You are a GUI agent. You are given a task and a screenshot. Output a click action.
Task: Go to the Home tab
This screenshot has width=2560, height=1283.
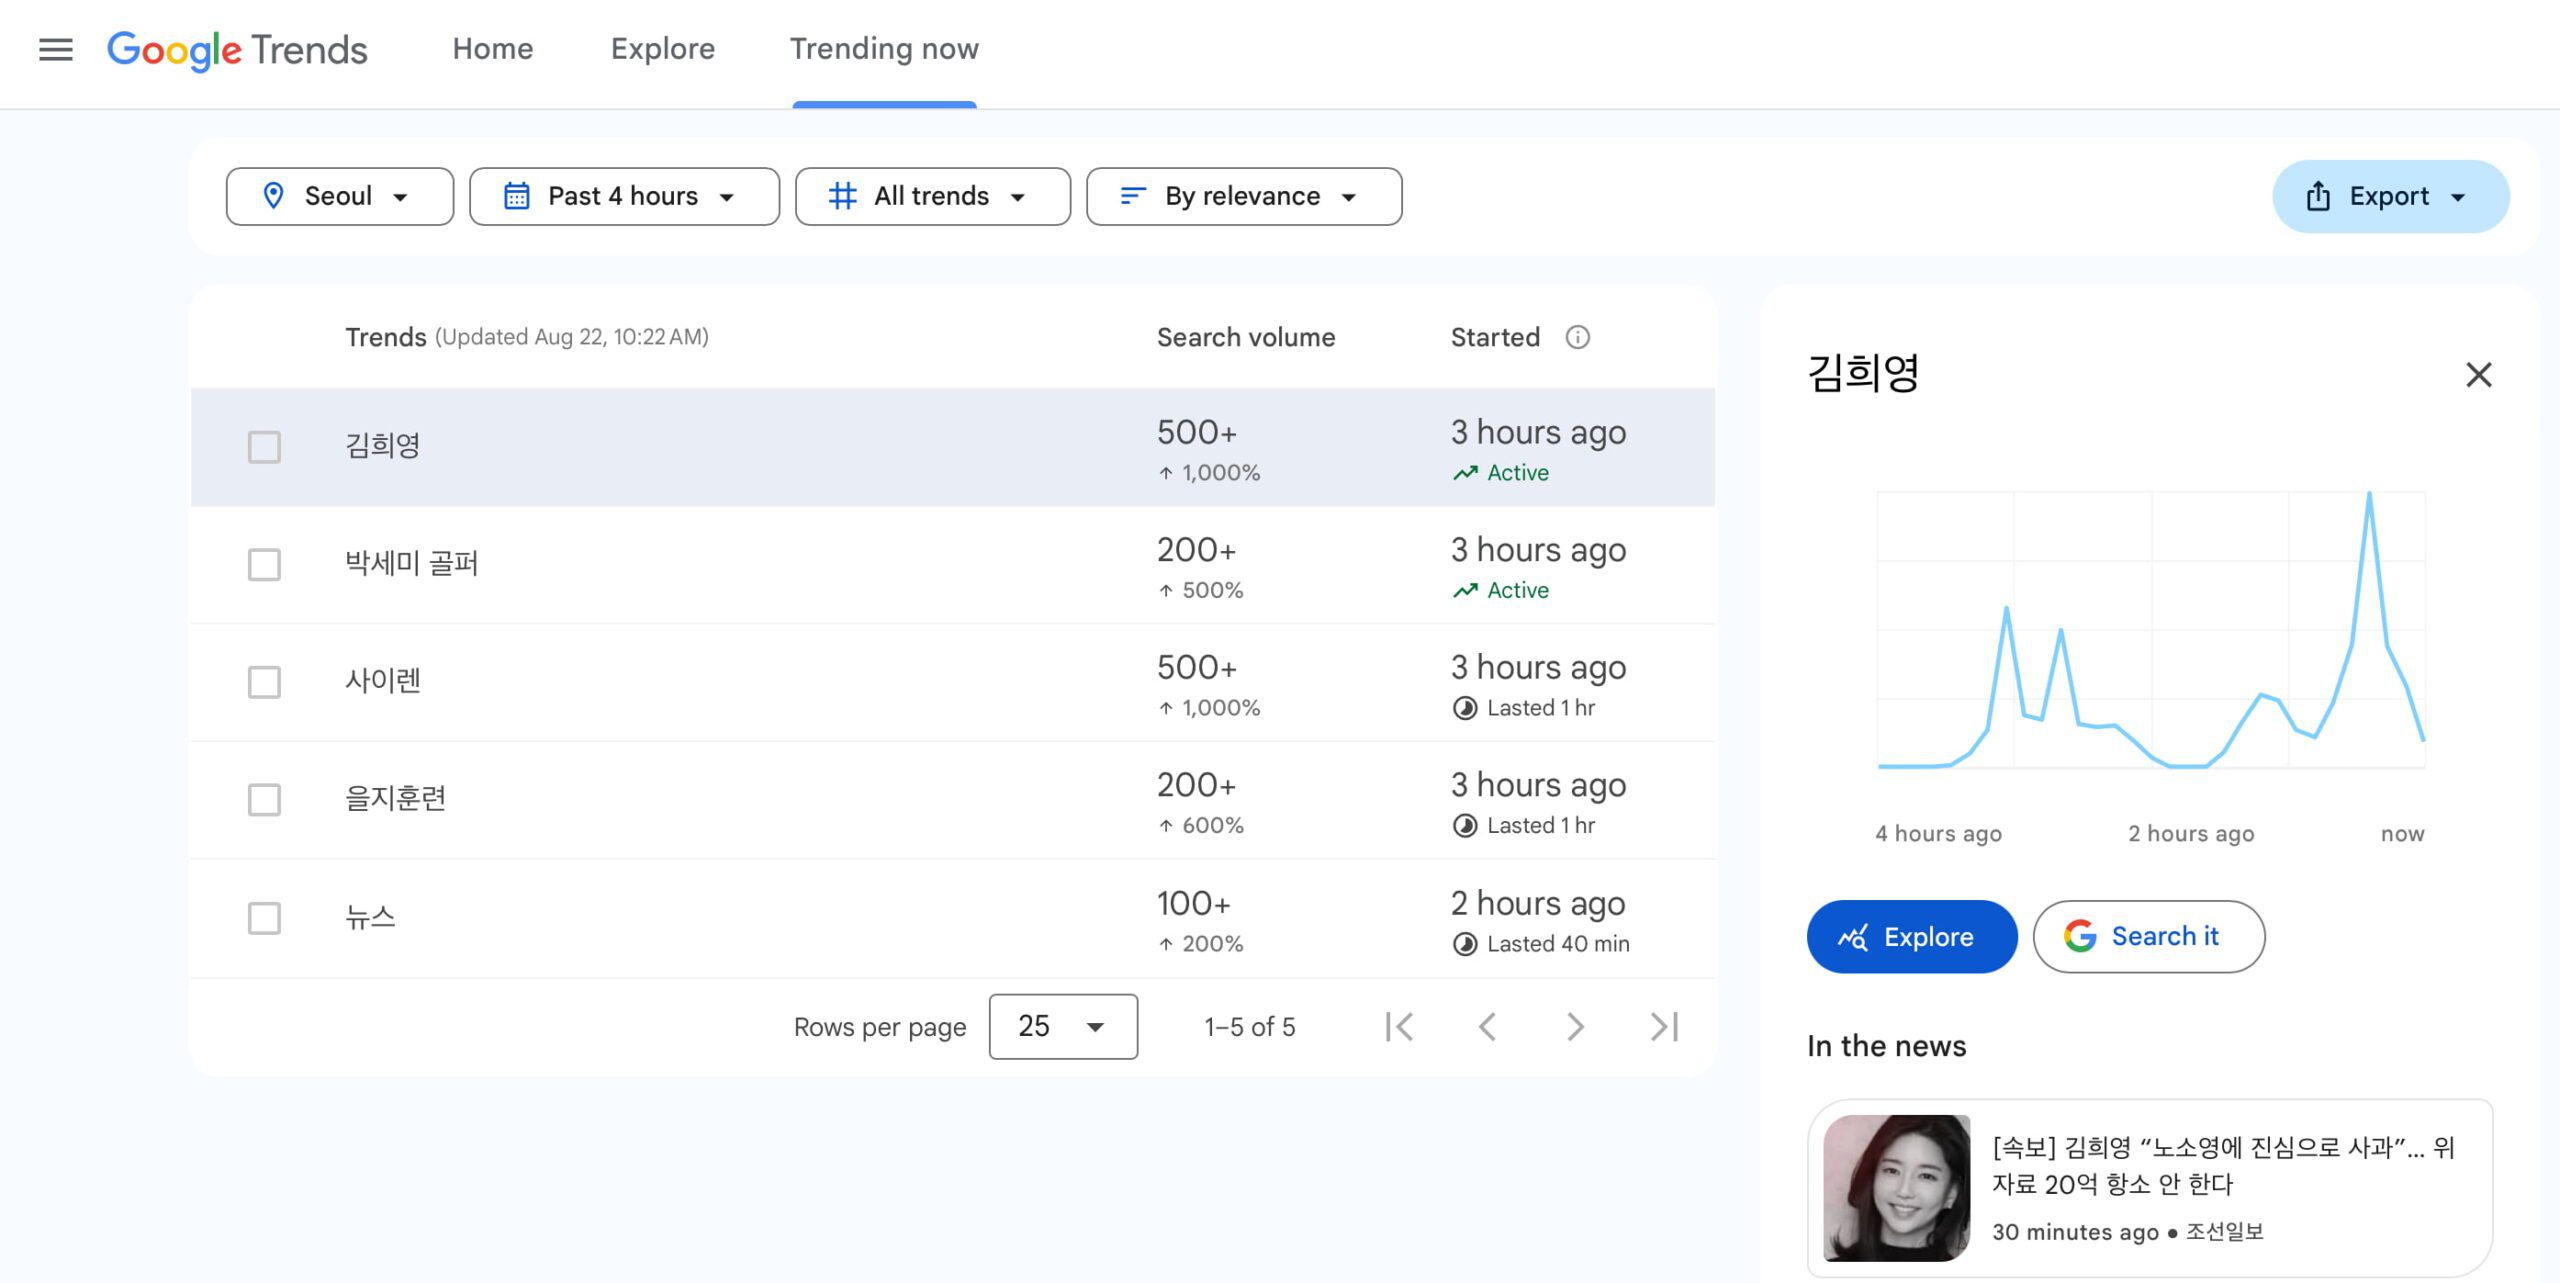click(x=493, y=49)
